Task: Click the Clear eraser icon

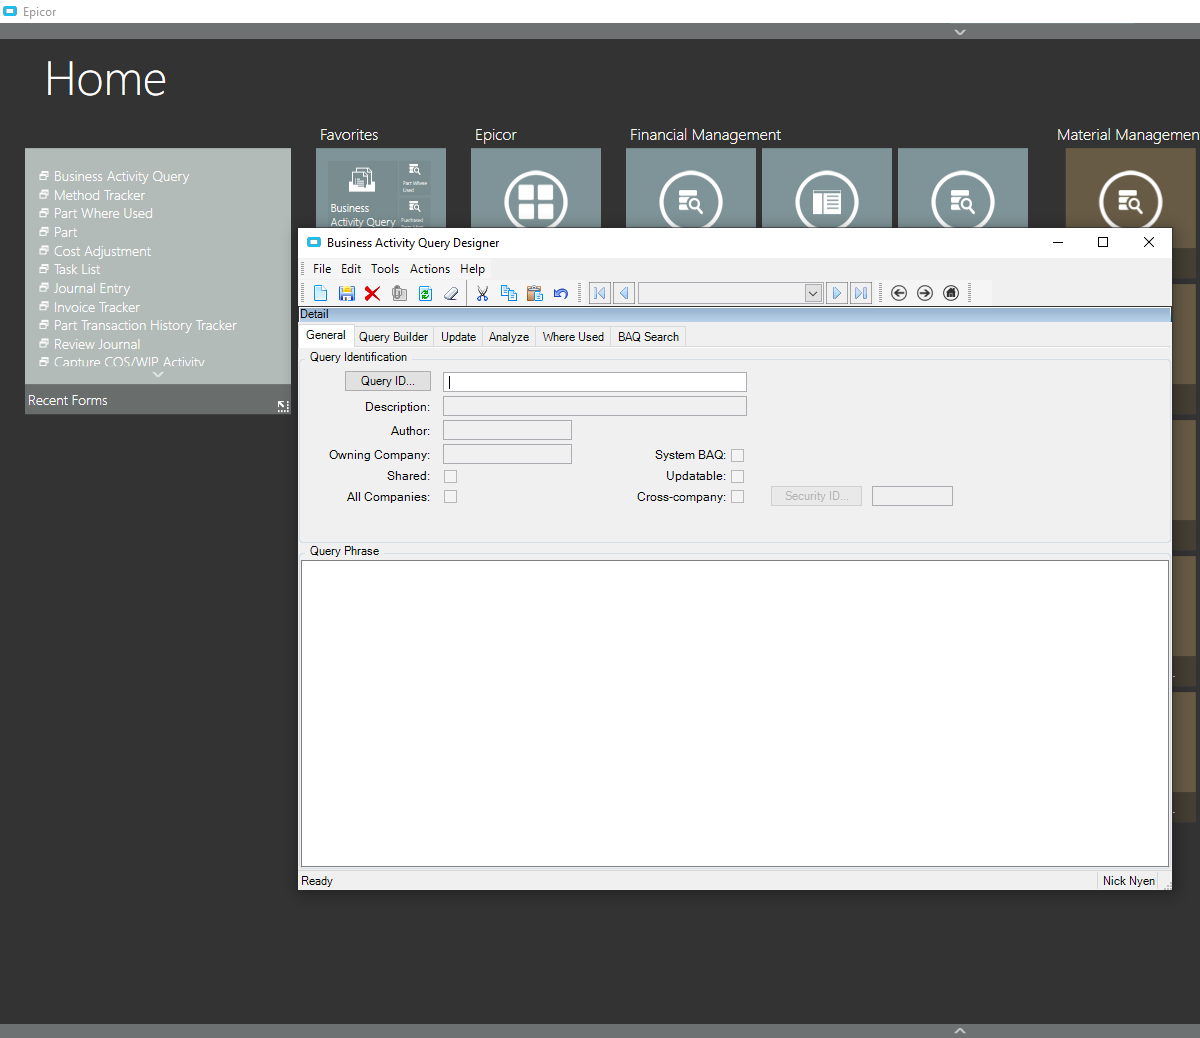Action: click(451, 293)
